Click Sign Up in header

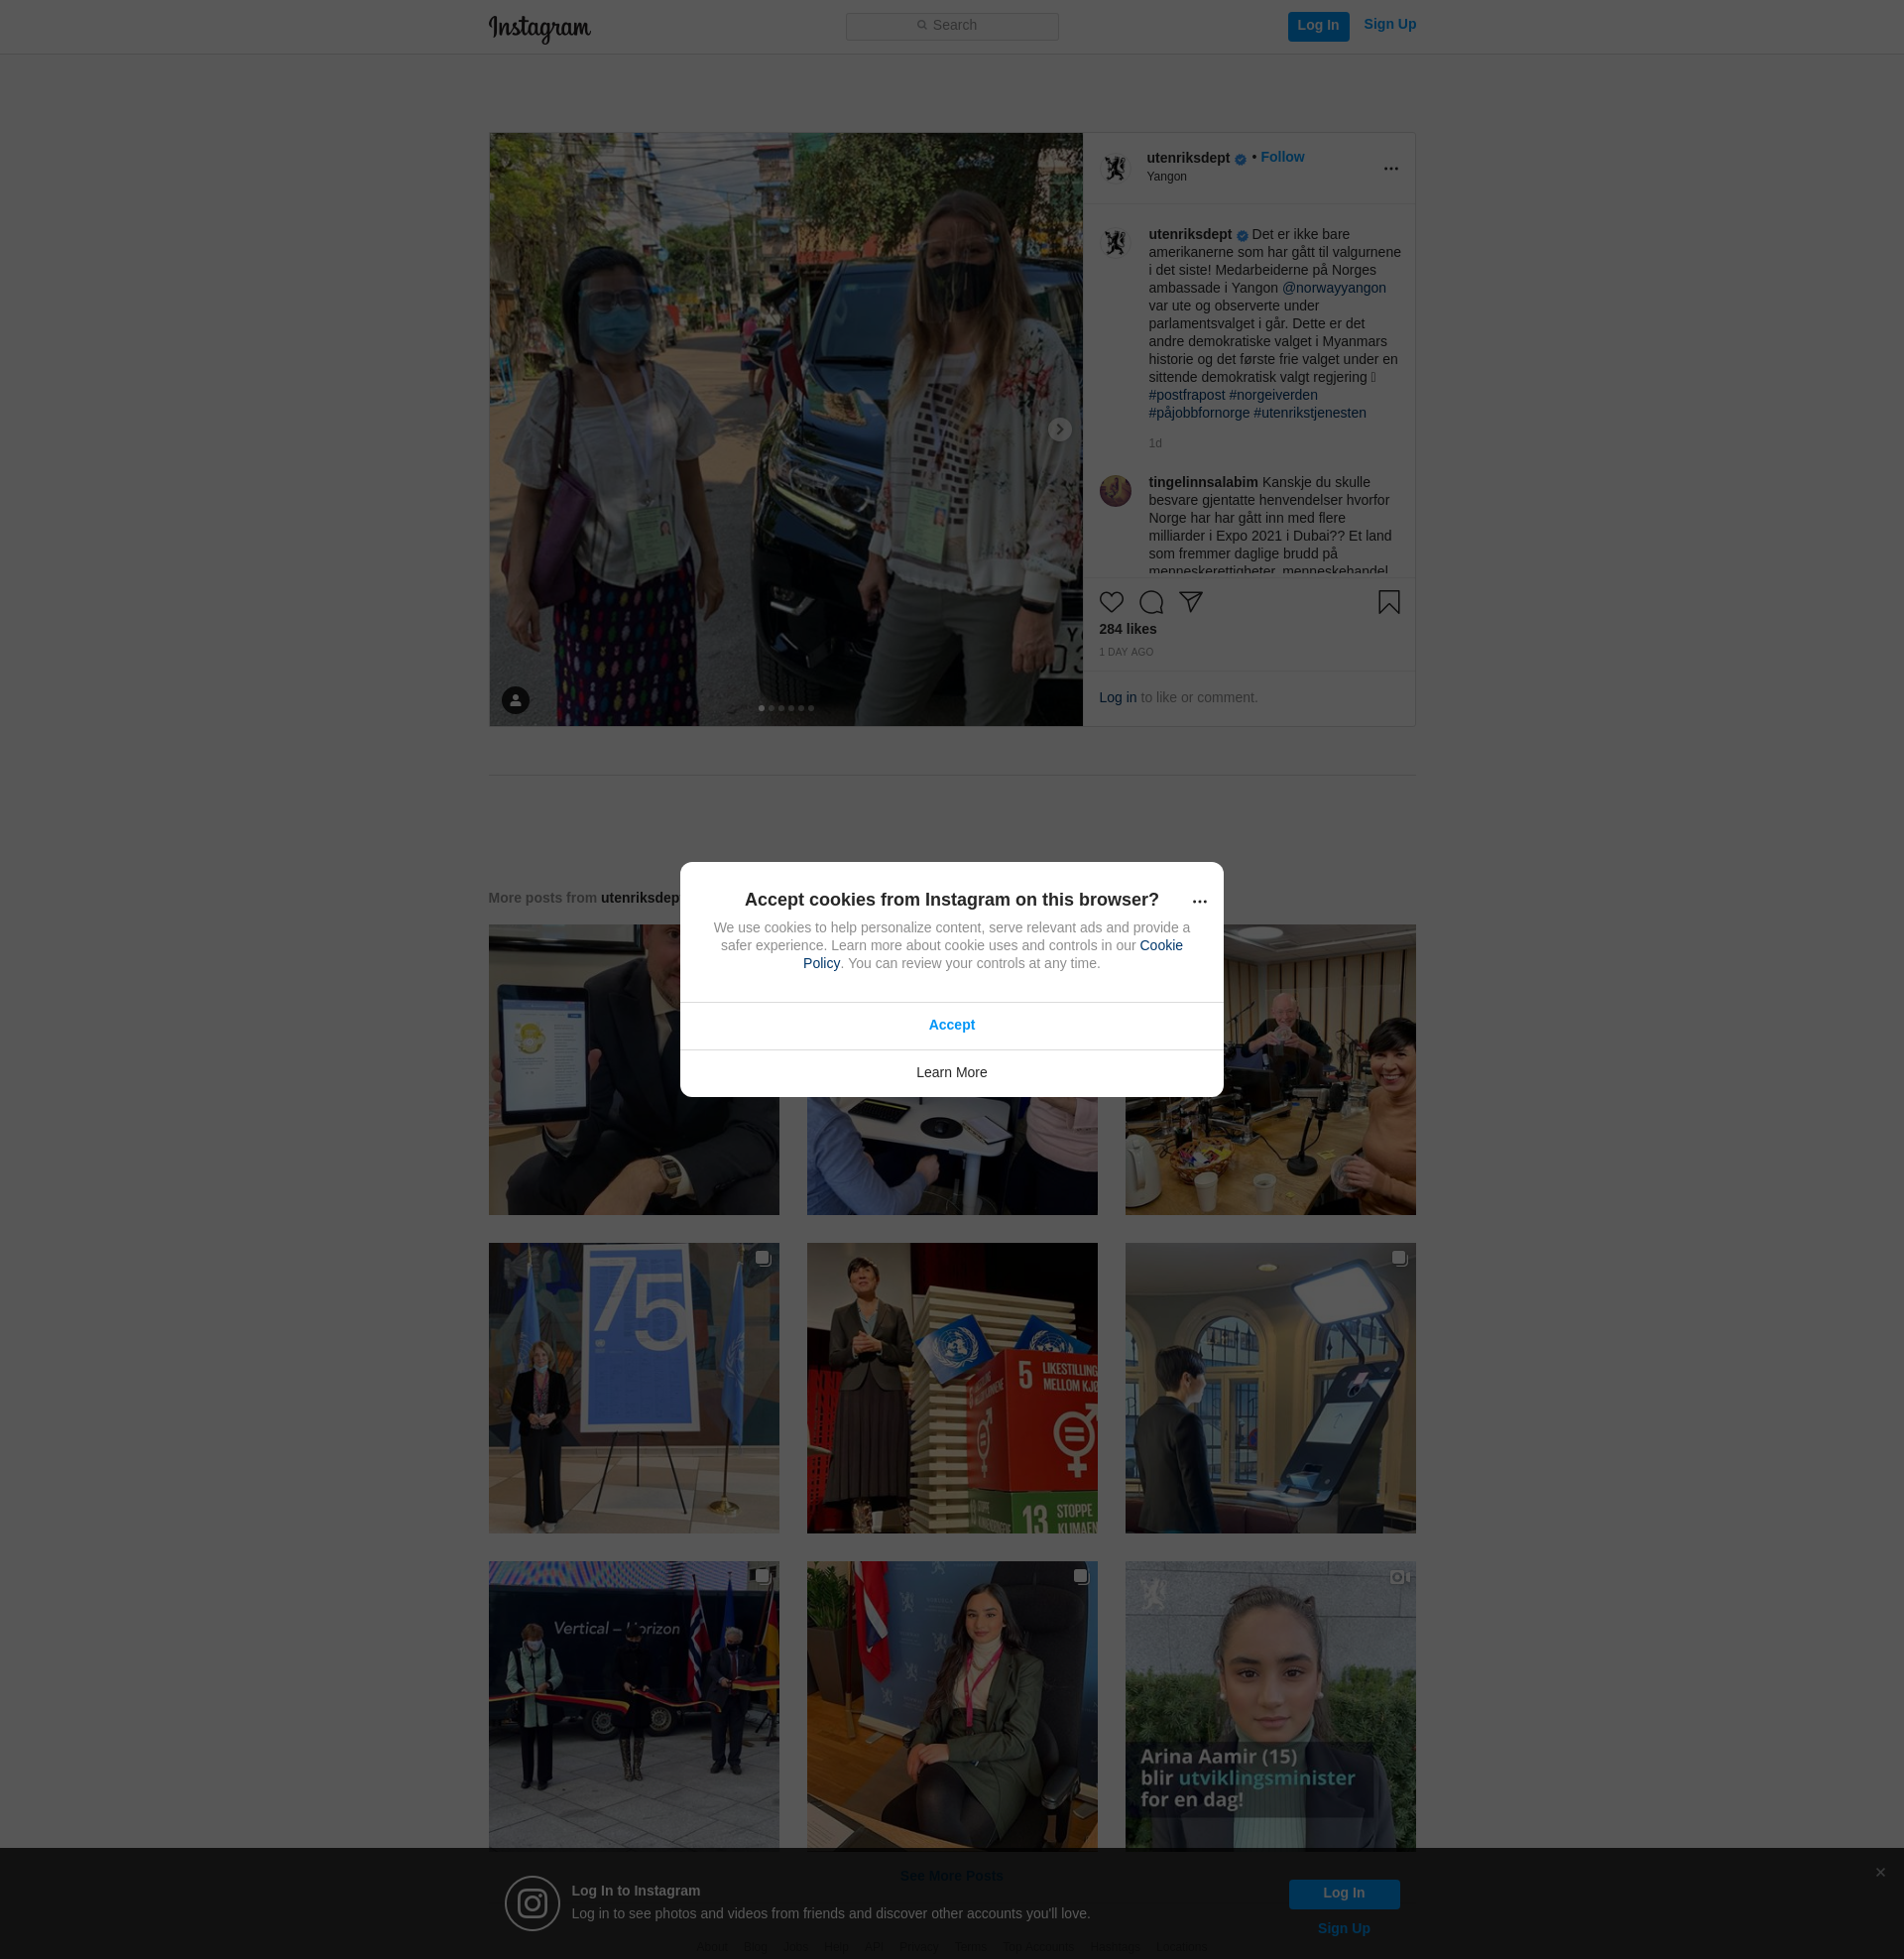1389,24
